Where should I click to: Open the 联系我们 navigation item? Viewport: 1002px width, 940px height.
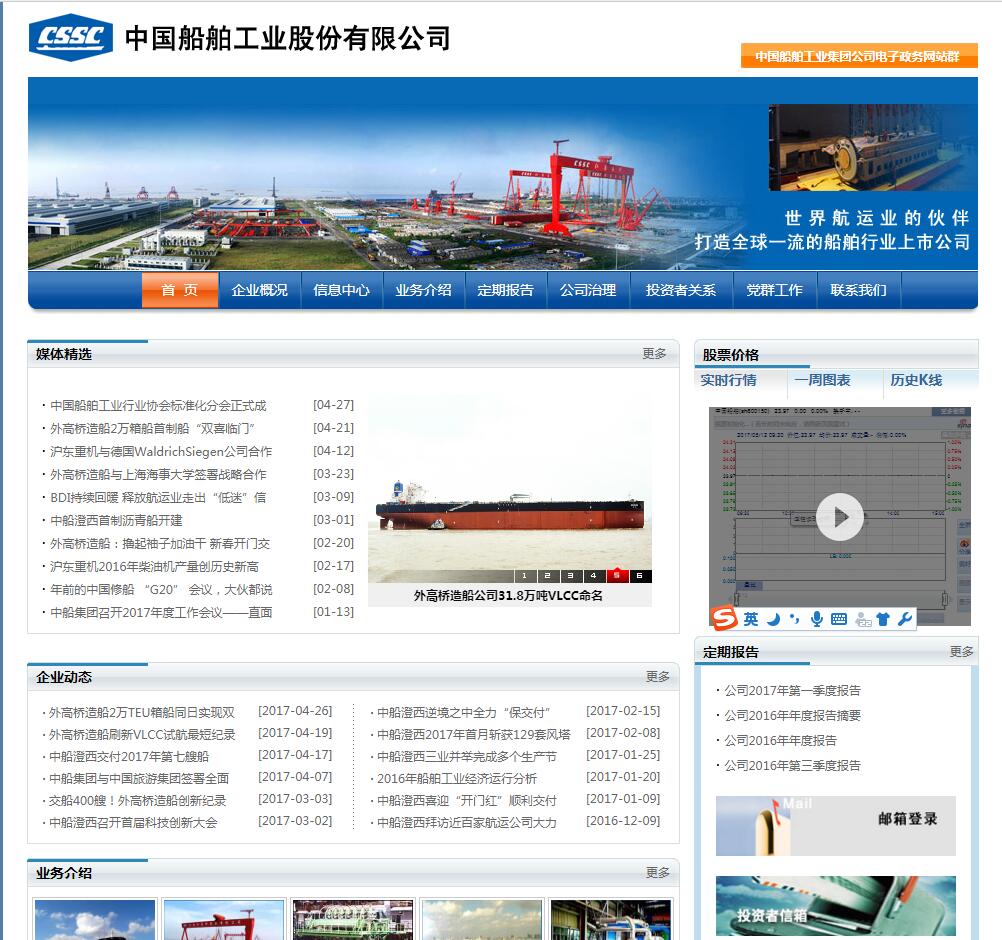click(x=858, y=290)
